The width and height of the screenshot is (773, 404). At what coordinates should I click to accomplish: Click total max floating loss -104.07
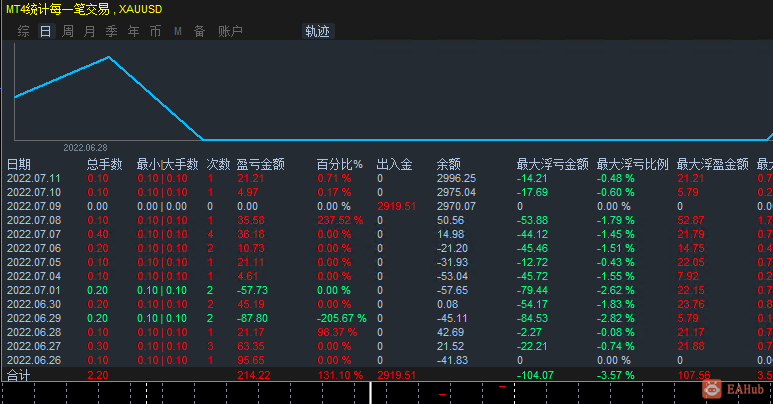click(535, 375)
